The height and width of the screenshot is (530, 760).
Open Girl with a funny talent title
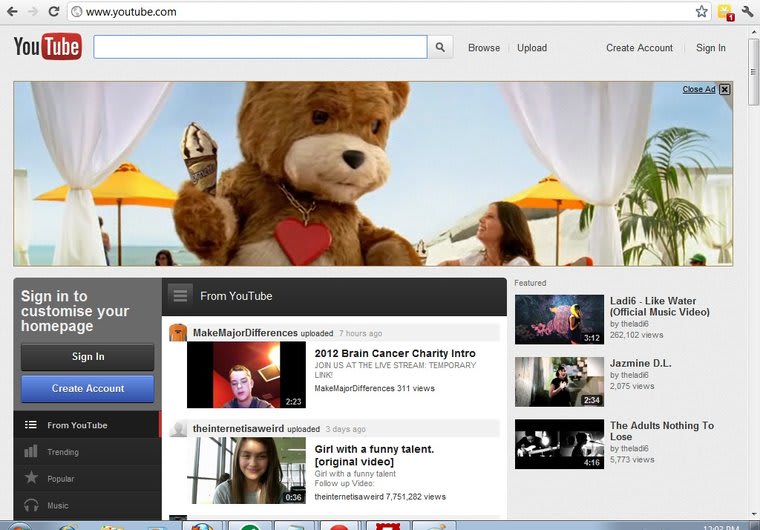tap(374, 455)
